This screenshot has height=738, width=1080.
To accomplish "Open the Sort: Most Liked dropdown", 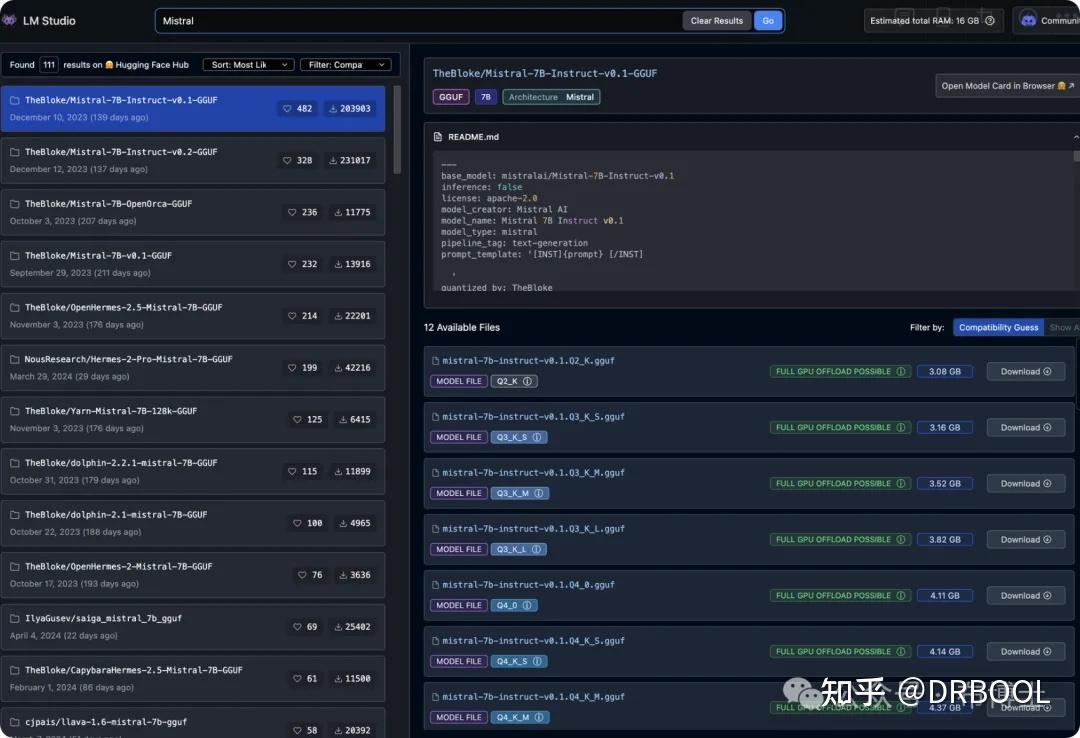I will pos(248,64).
